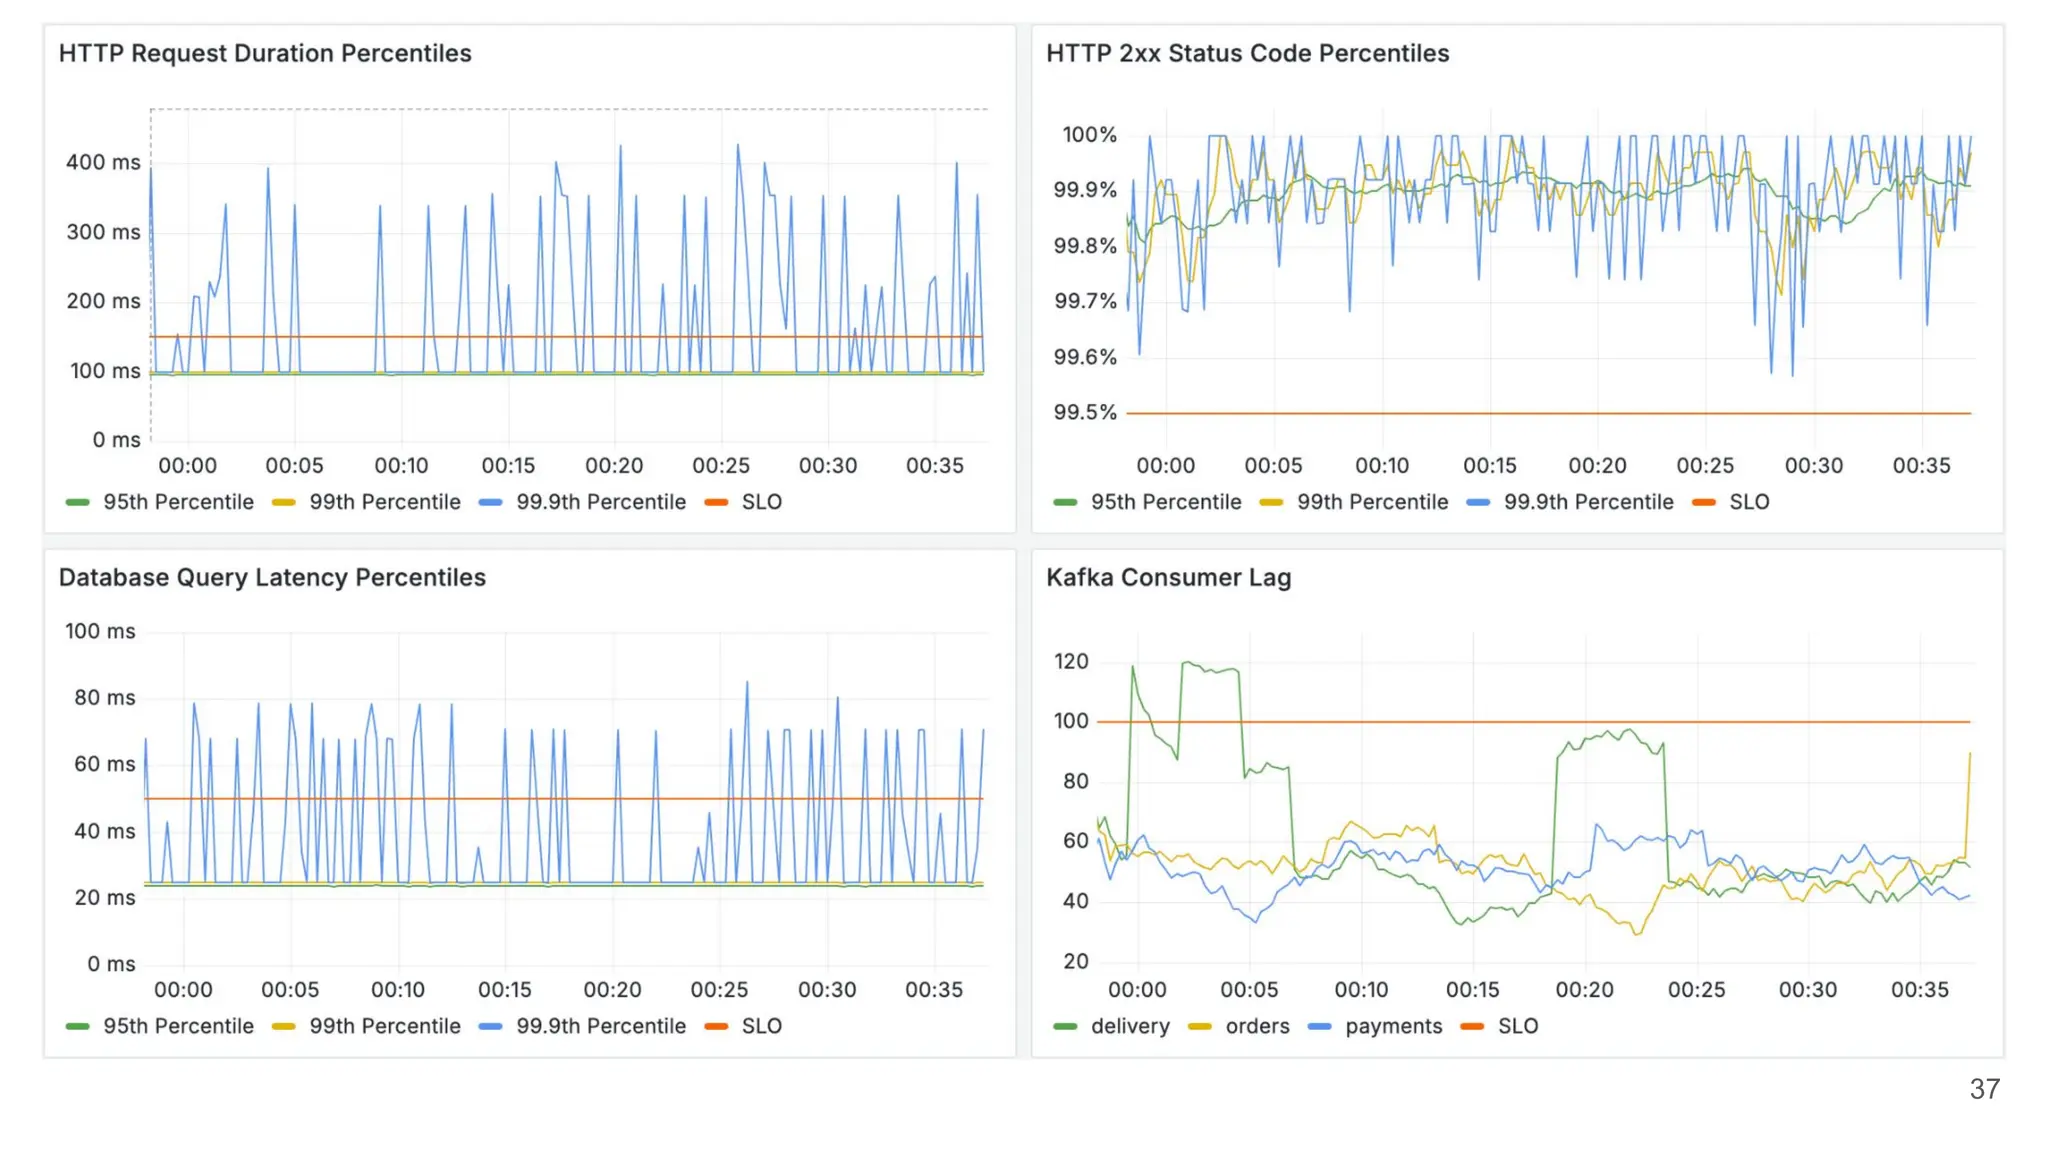2048x1152 pixels.
Task: Click green 95th Percentile swatch in HTTP 2xx legend
Action: (1065, 502)
